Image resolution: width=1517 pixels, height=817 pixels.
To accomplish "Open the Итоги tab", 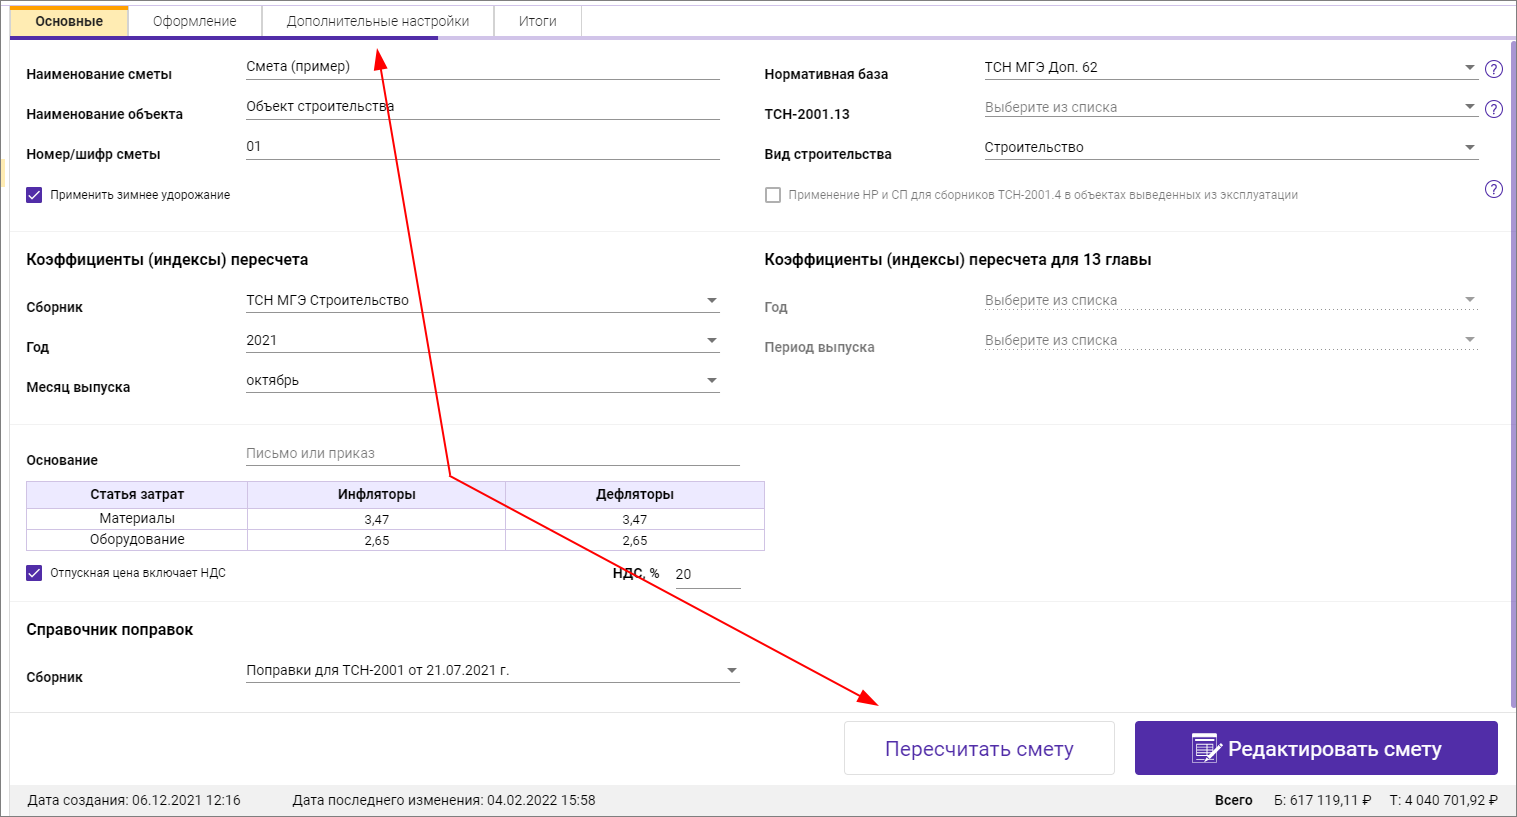I will [x=538, y=21].
